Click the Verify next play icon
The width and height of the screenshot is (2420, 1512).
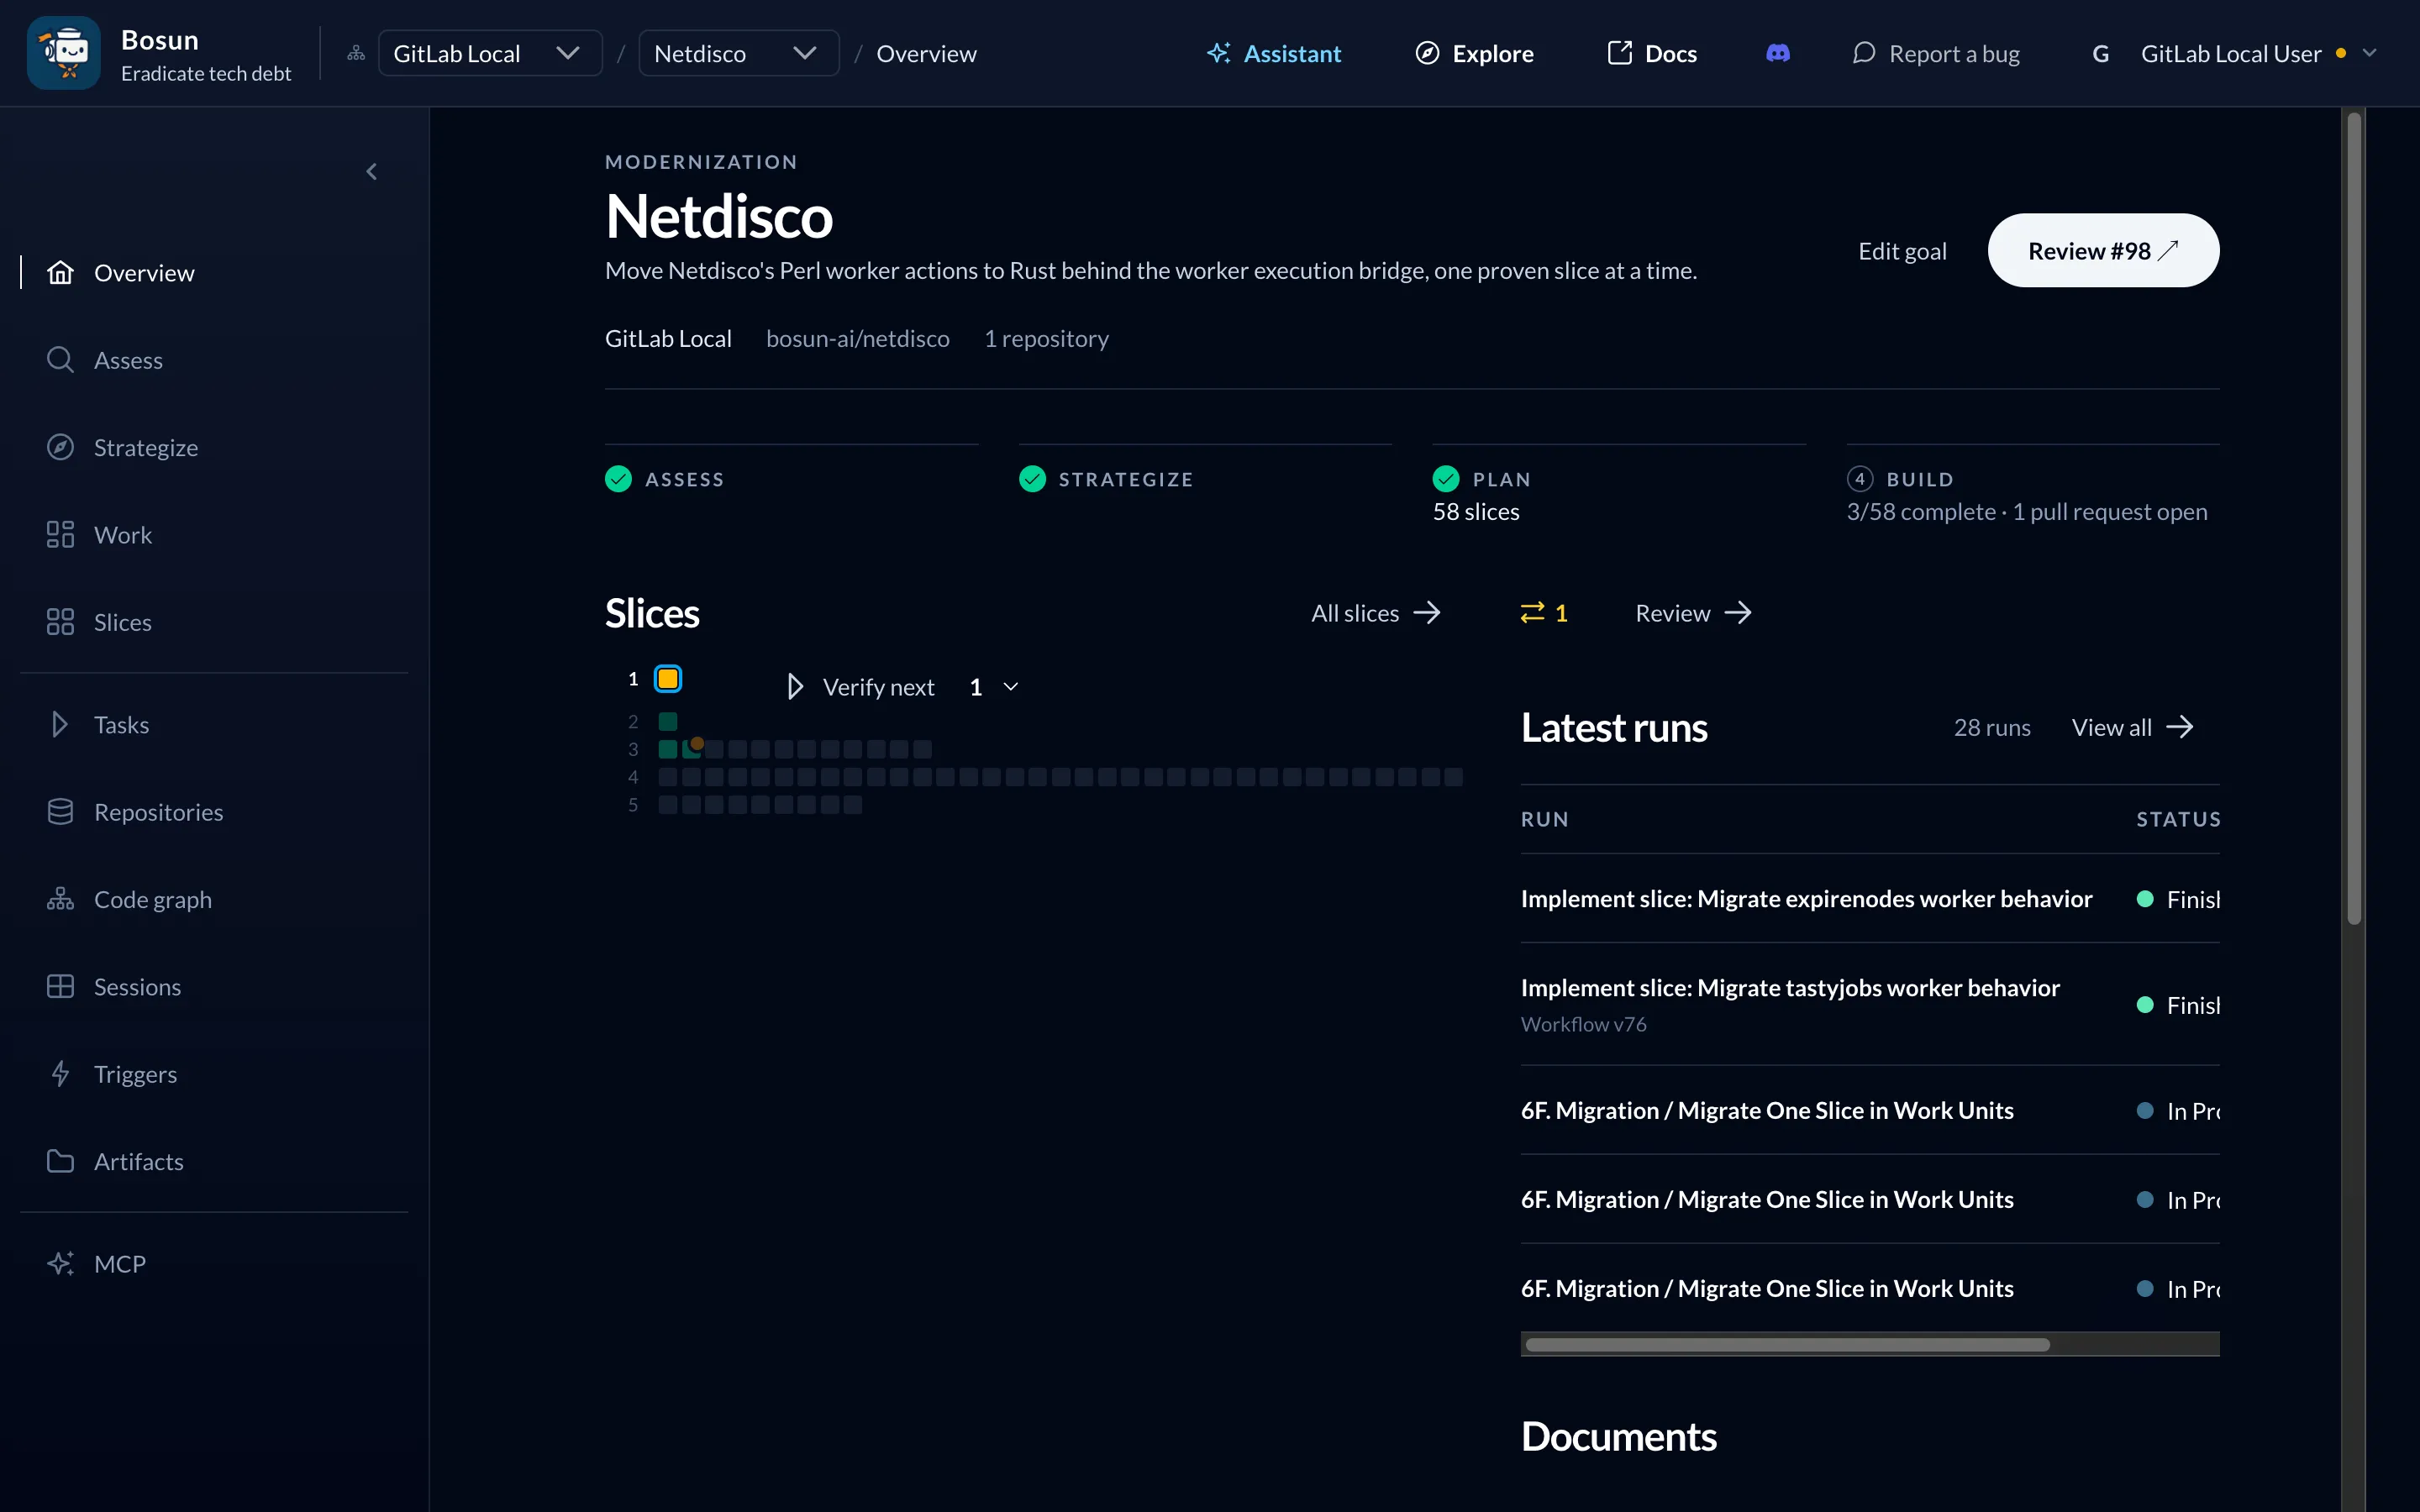[795, 687]
